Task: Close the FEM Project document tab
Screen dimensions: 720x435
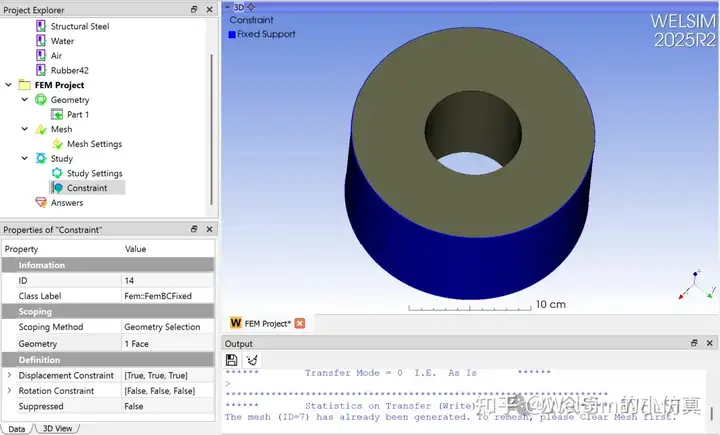Action: point(300,323)
